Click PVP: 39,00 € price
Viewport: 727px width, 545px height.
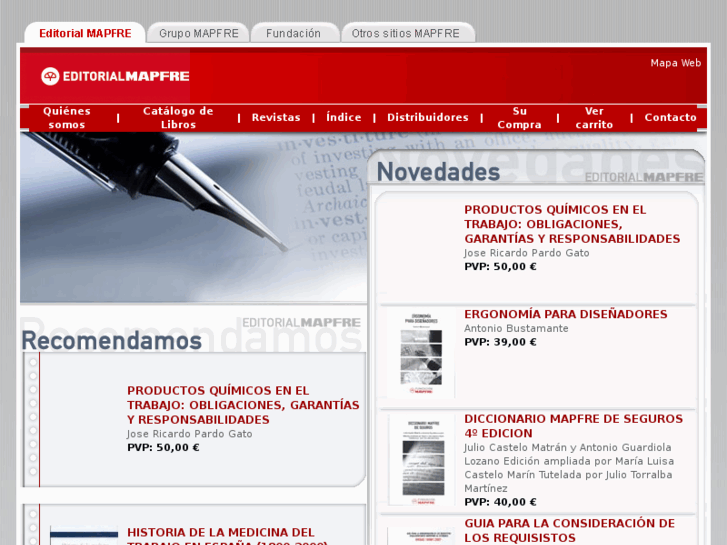point(500,342)
